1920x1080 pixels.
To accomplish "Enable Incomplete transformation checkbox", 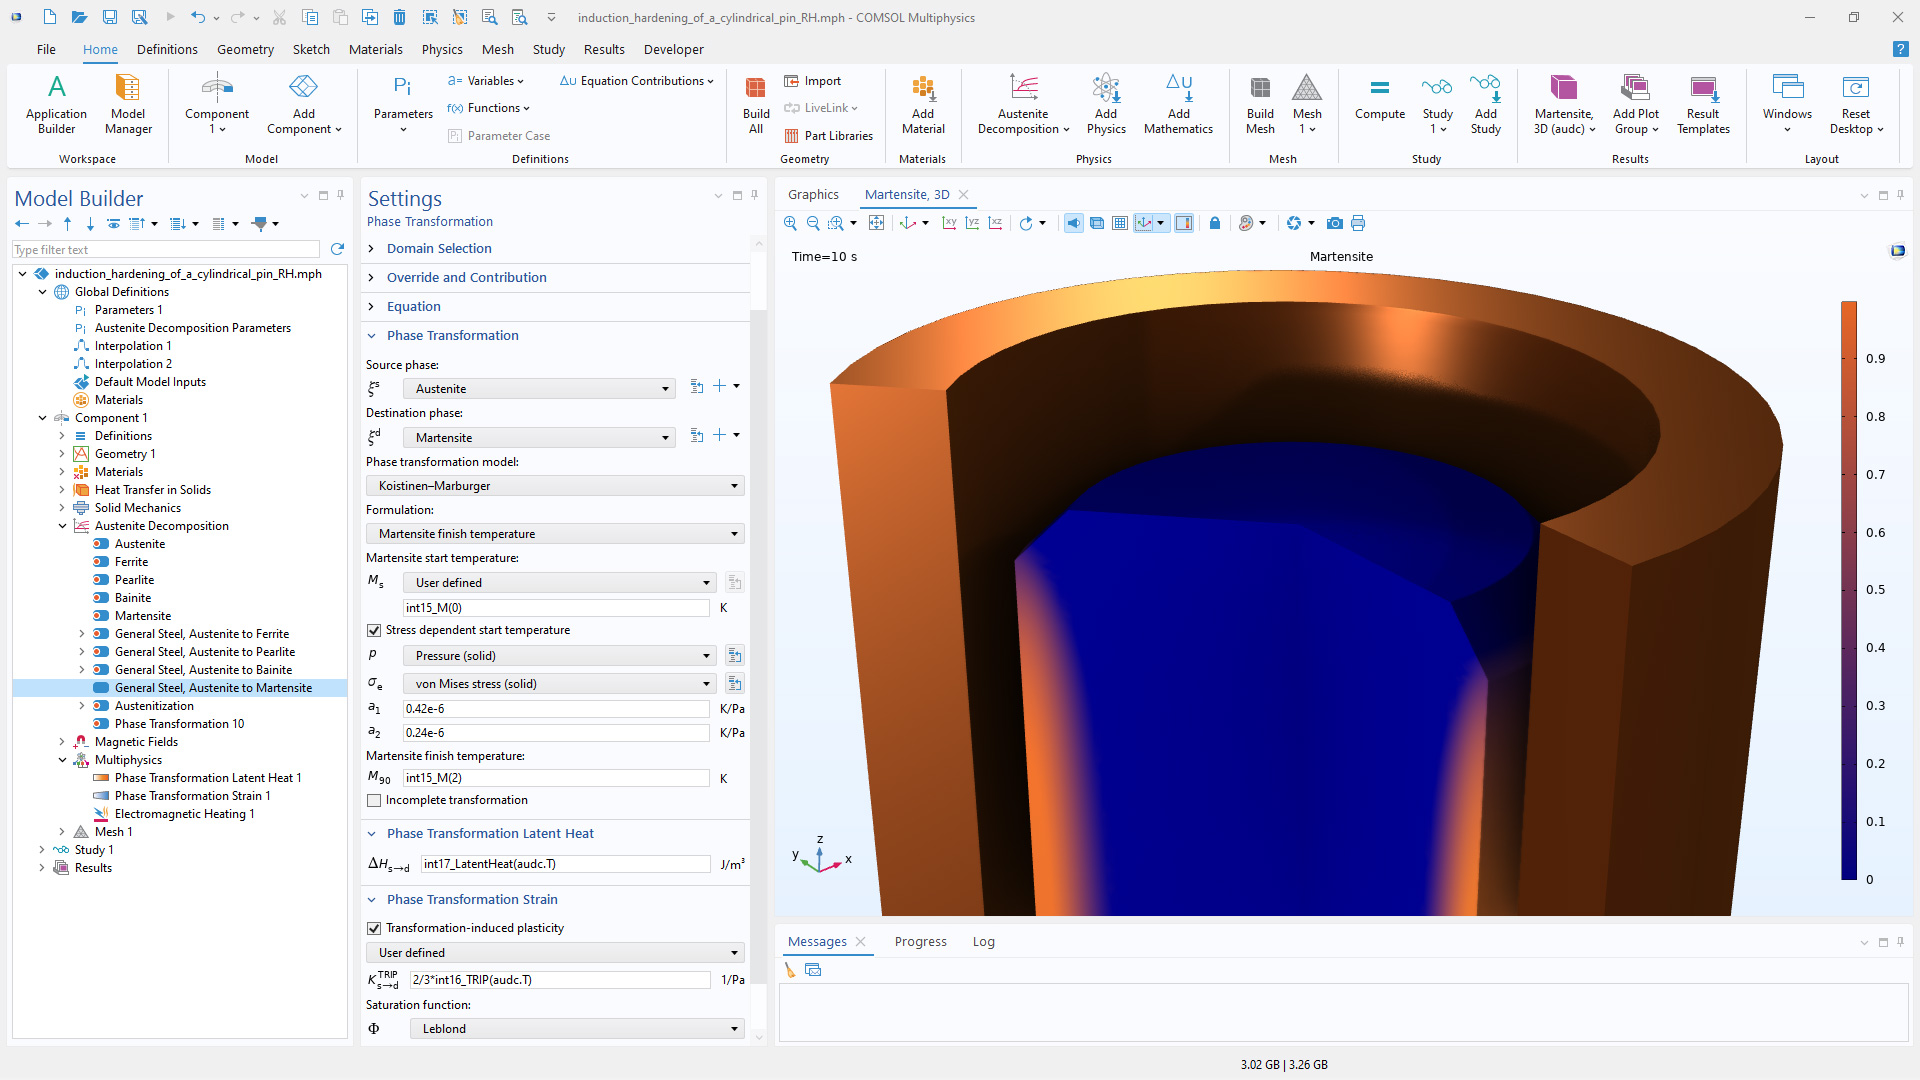I will click(374, 800).
